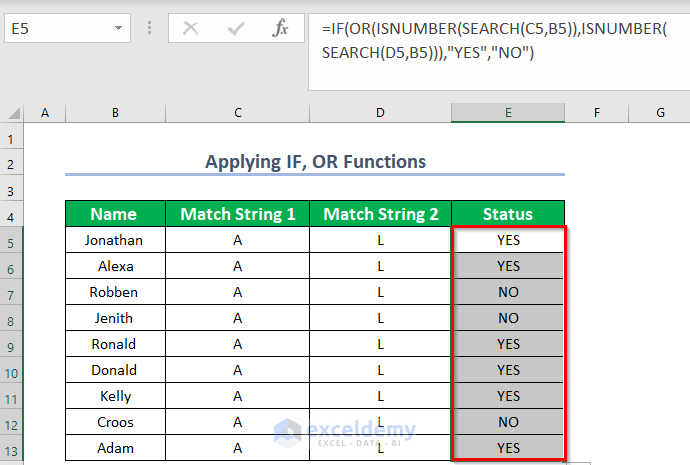
Task: Click the Match String 1 header cell
Action: [x=238, y=214]
